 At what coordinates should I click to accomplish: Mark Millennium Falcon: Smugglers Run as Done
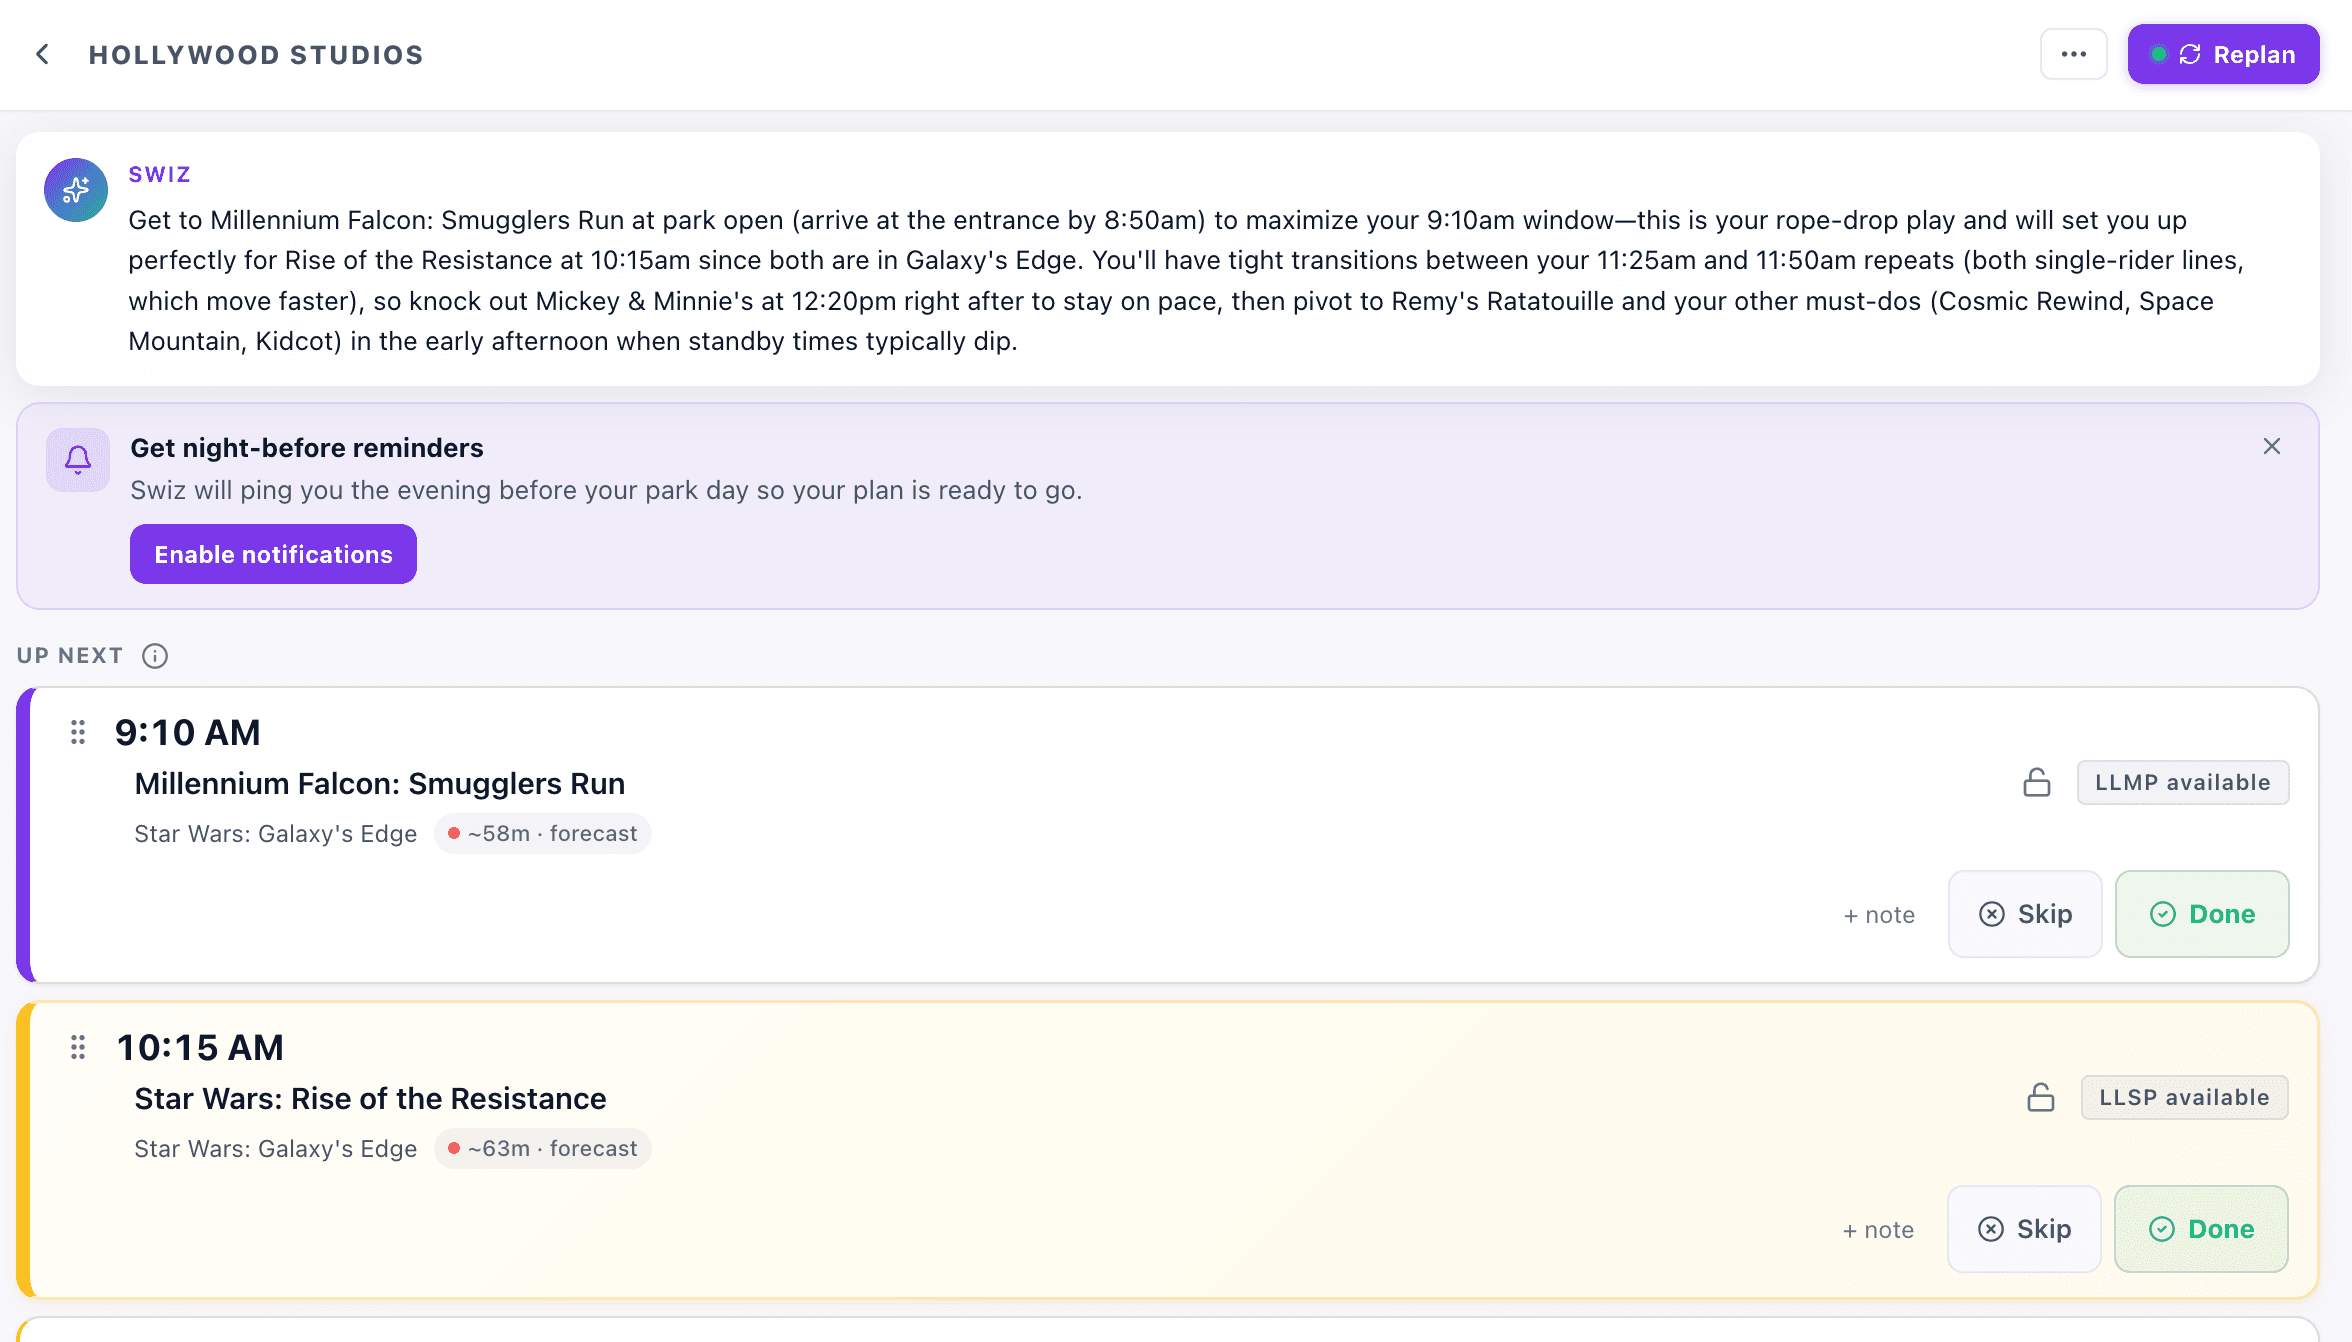point(2202,914)
